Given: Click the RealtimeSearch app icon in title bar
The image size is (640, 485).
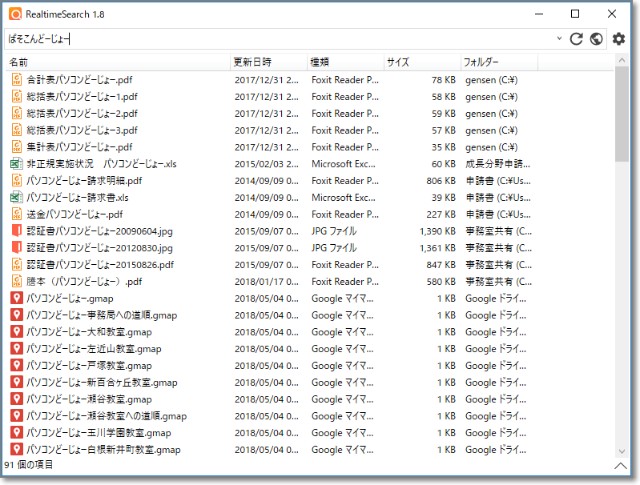Looking at the screenshot, I should click(x=15, y=14).
